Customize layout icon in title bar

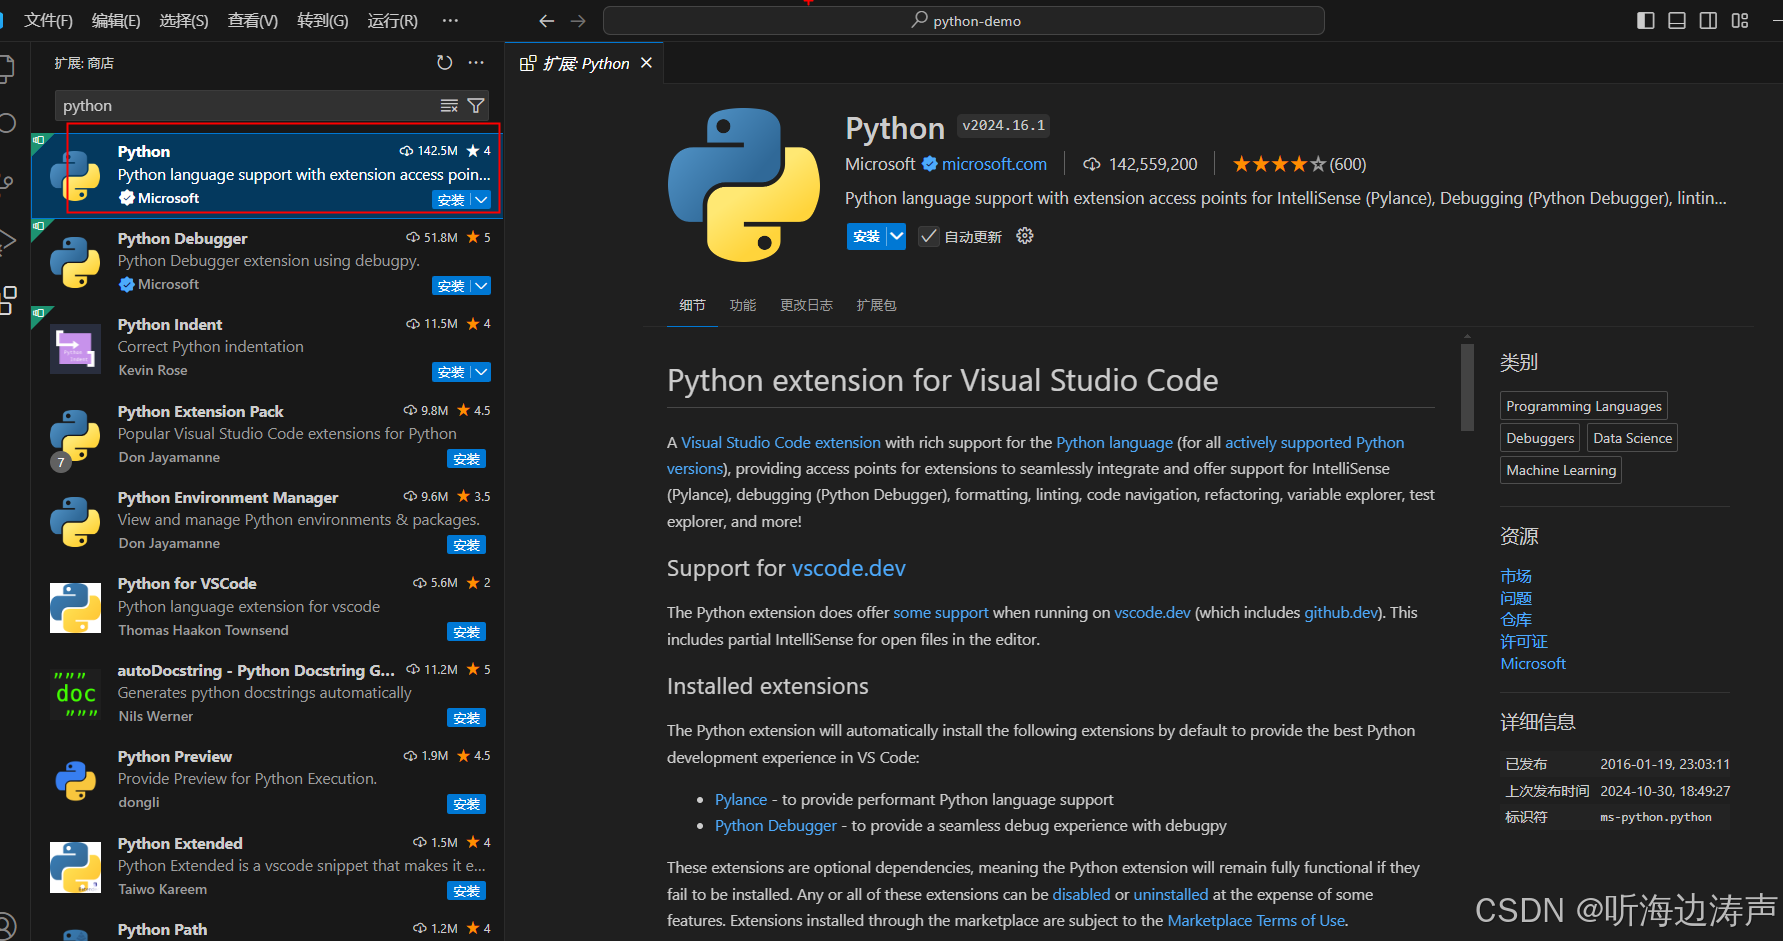[1740, 21]
